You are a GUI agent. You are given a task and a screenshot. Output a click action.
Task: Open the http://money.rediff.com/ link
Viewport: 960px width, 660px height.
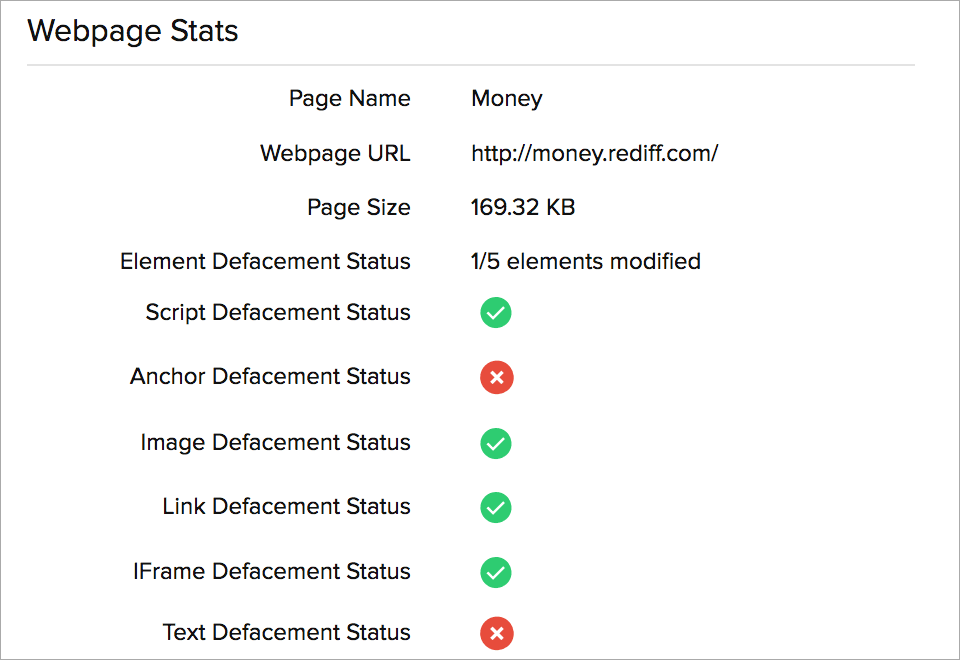(595, 154)
